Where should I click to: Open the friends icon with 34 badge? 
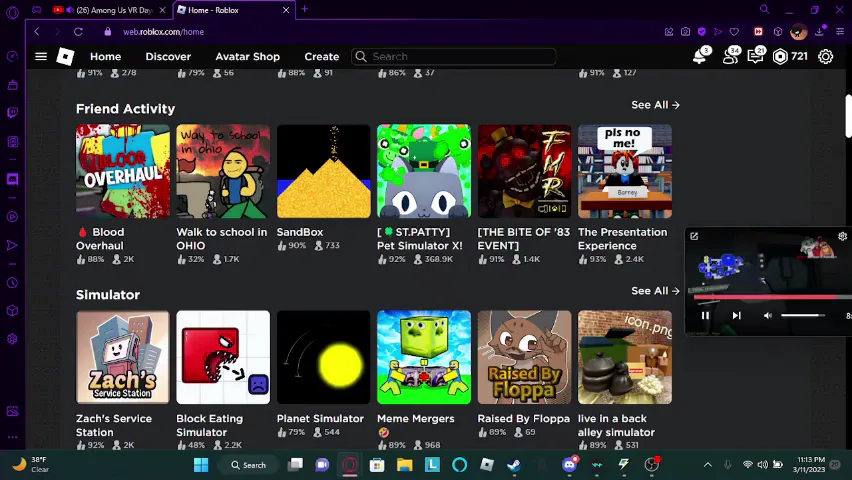pyautogui.click(x=730, y=56)
